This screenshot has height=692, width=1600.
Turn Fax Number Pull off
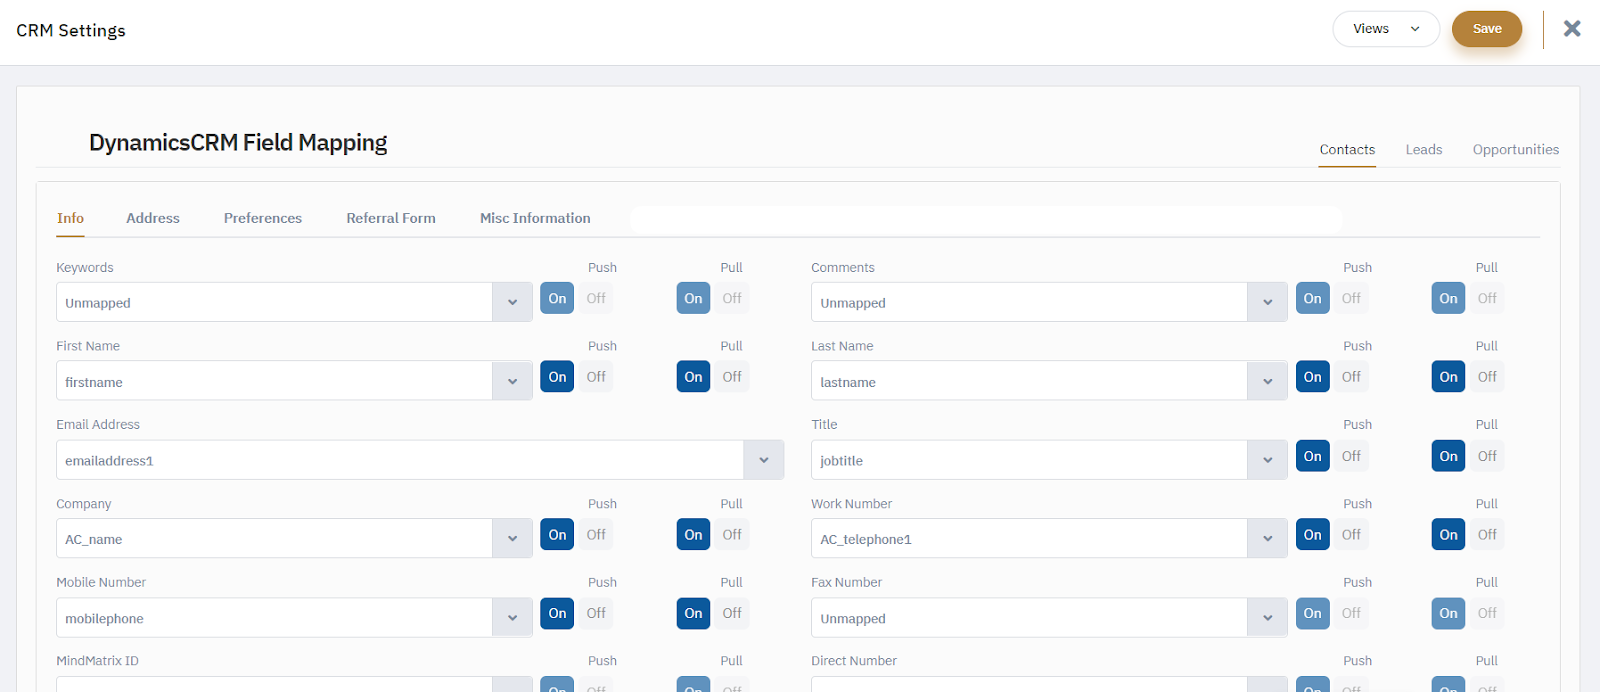1487,613
